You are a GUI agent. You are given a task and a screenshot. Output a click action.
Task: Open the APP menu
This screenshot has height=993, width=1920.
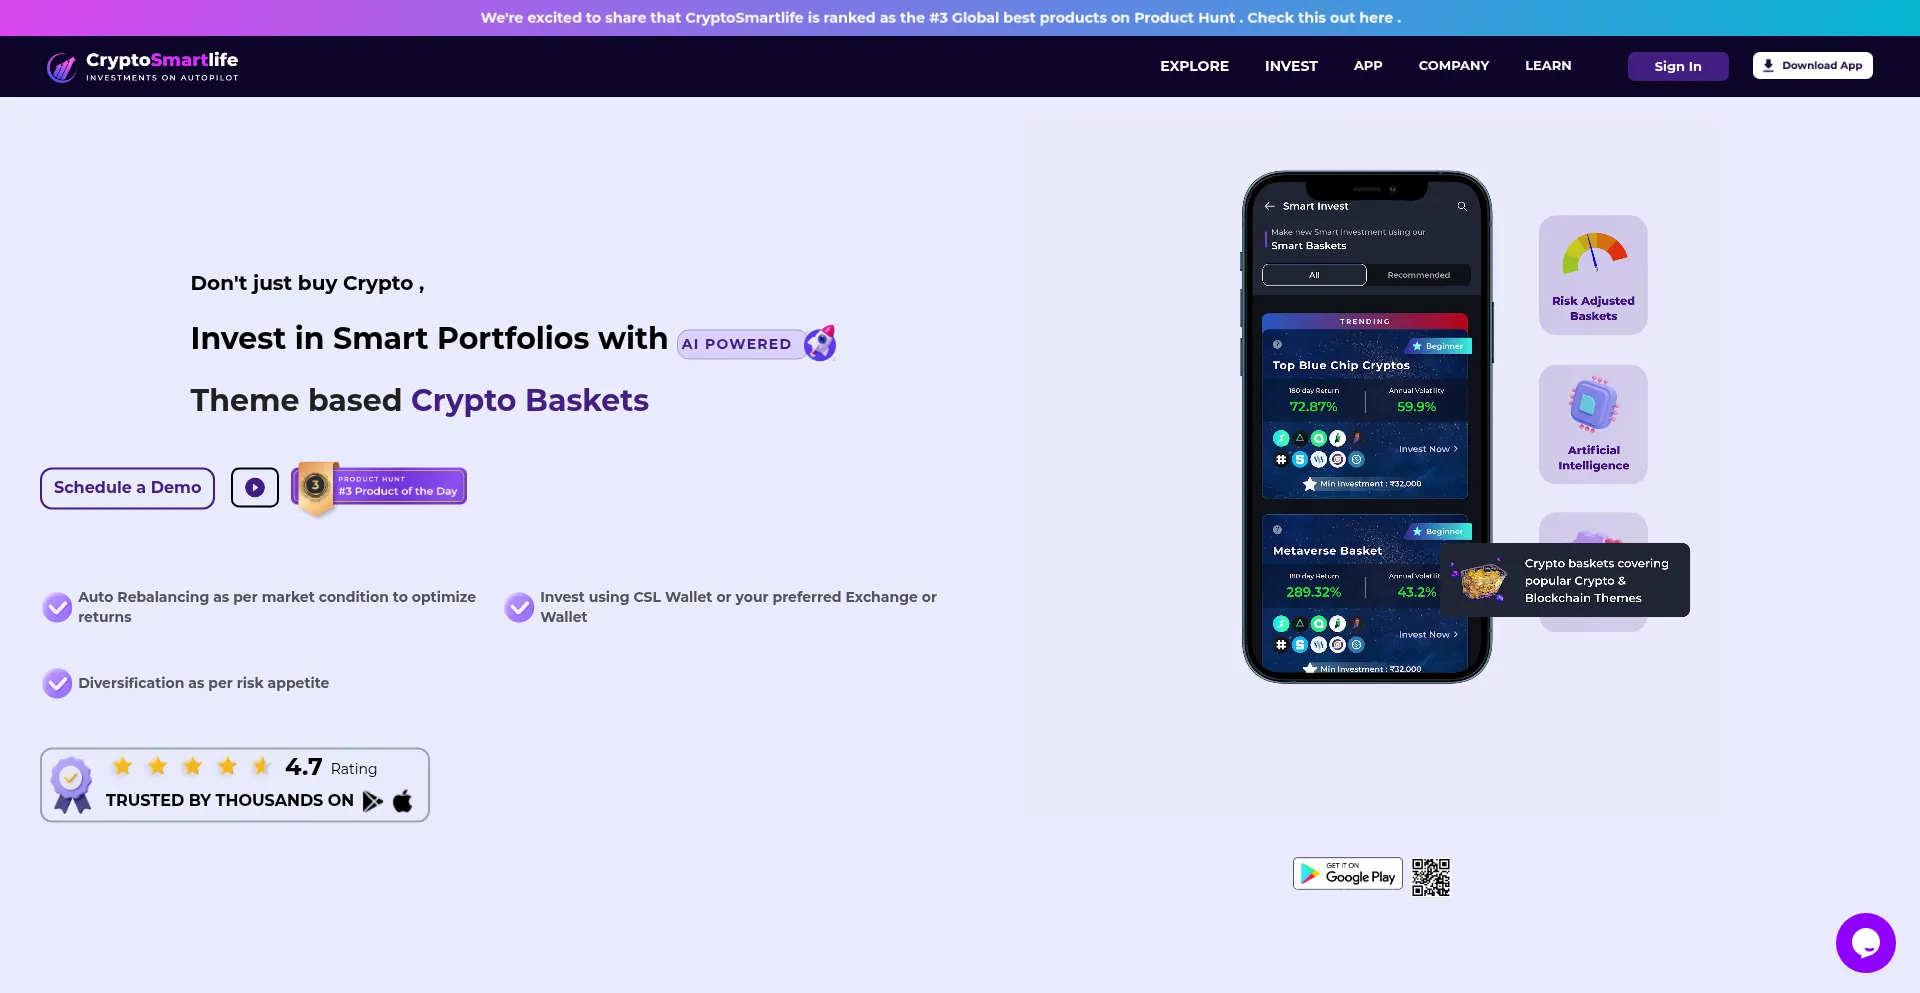tap(1368, 66)
